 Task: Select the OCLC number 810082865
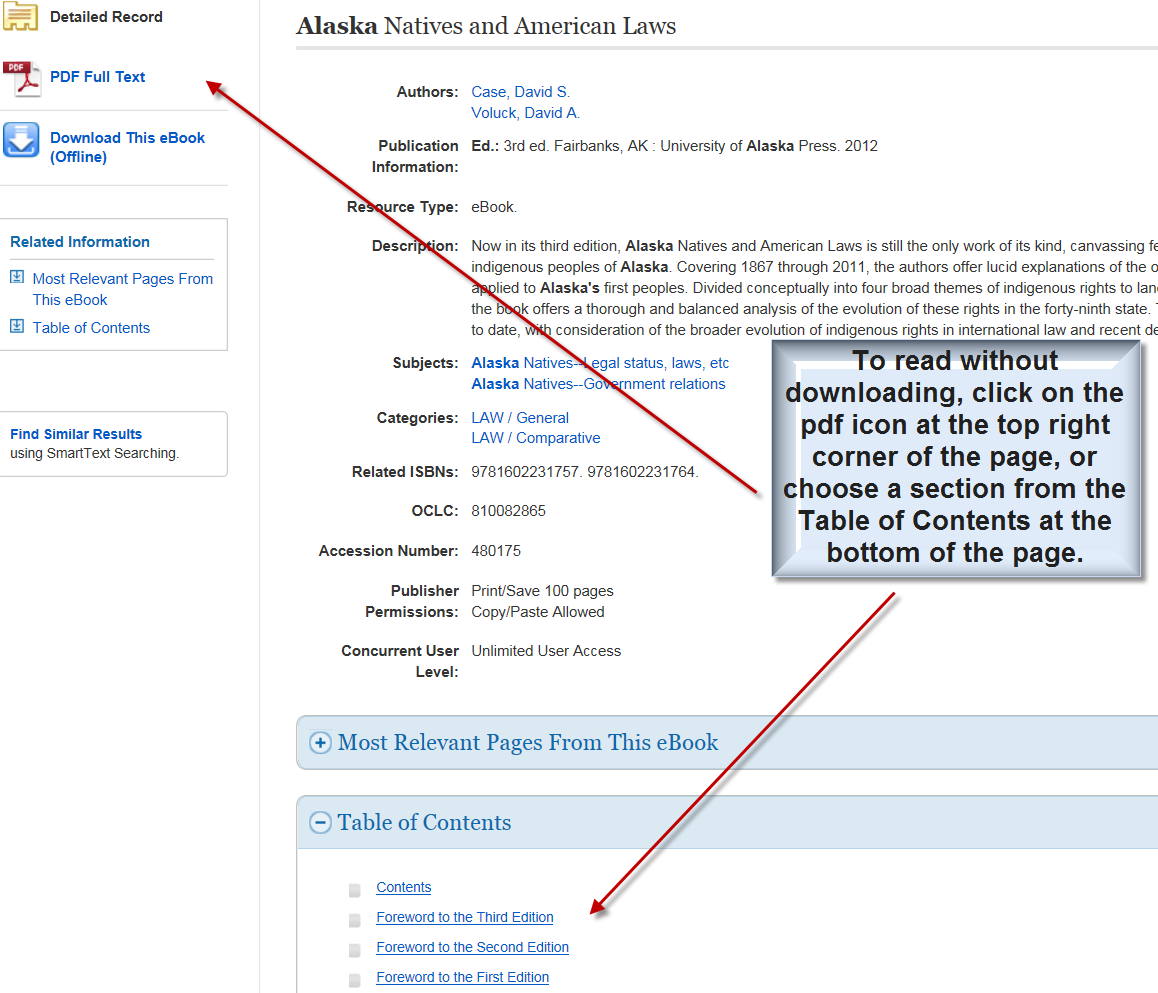pyautogui.click(x=508, y=511)
